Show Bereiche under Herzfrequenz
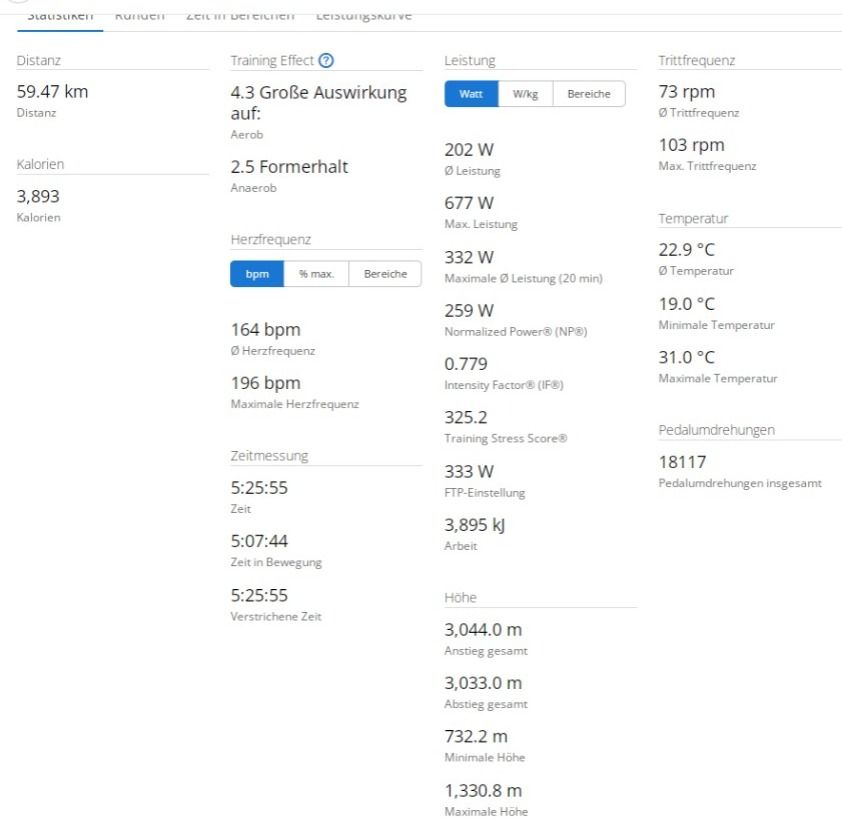 [x=385, y=275]
